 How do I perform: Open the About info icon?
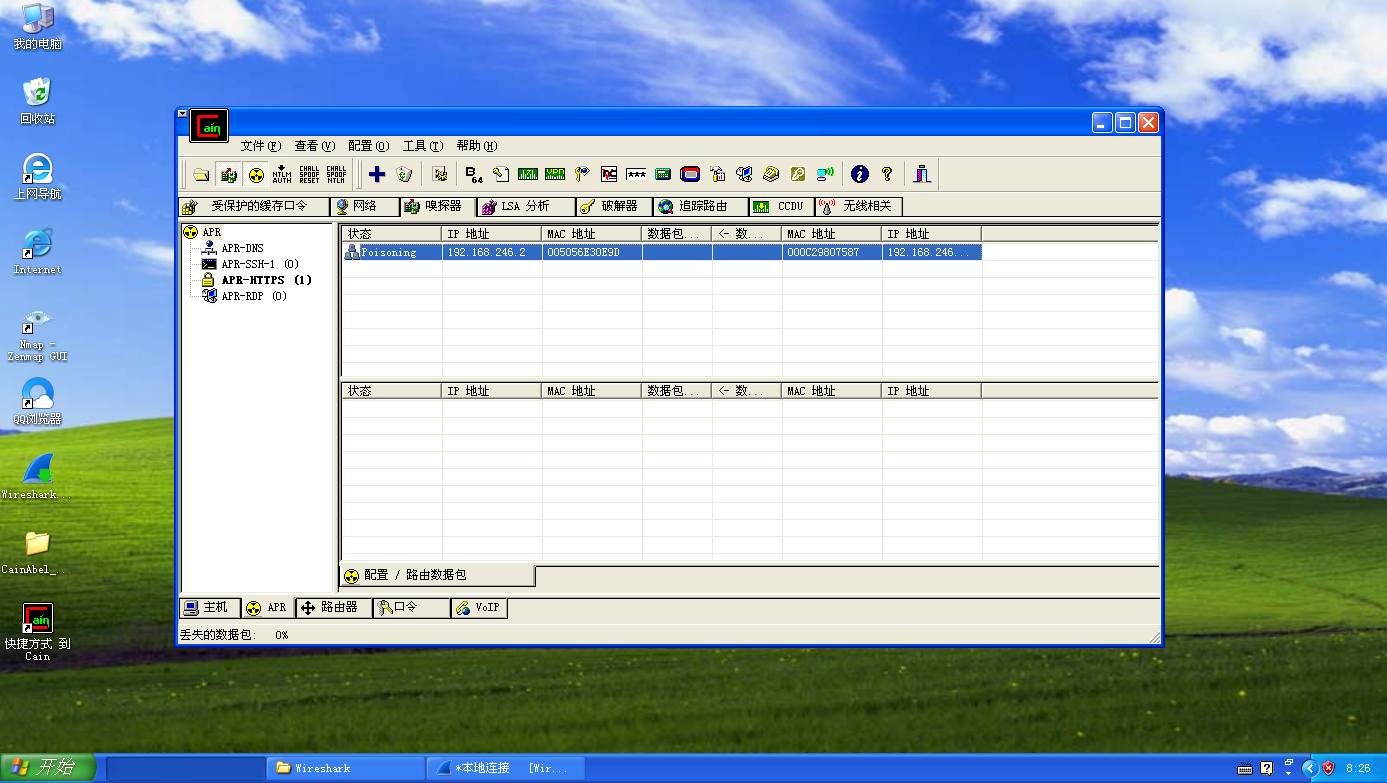click(x=859, y=174)
